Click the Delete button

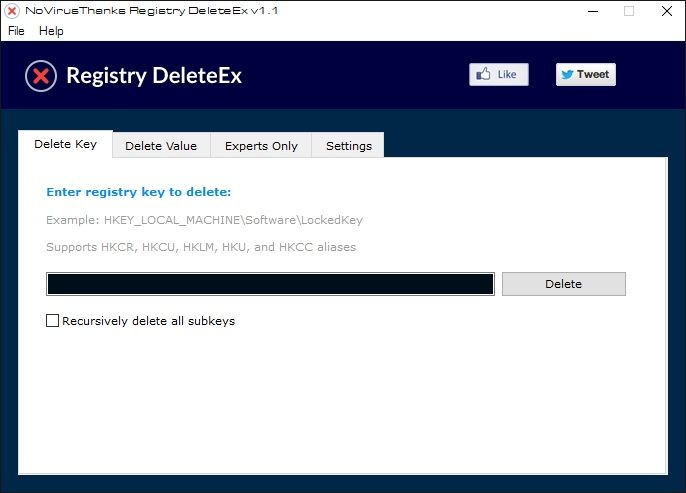point(564,284)
